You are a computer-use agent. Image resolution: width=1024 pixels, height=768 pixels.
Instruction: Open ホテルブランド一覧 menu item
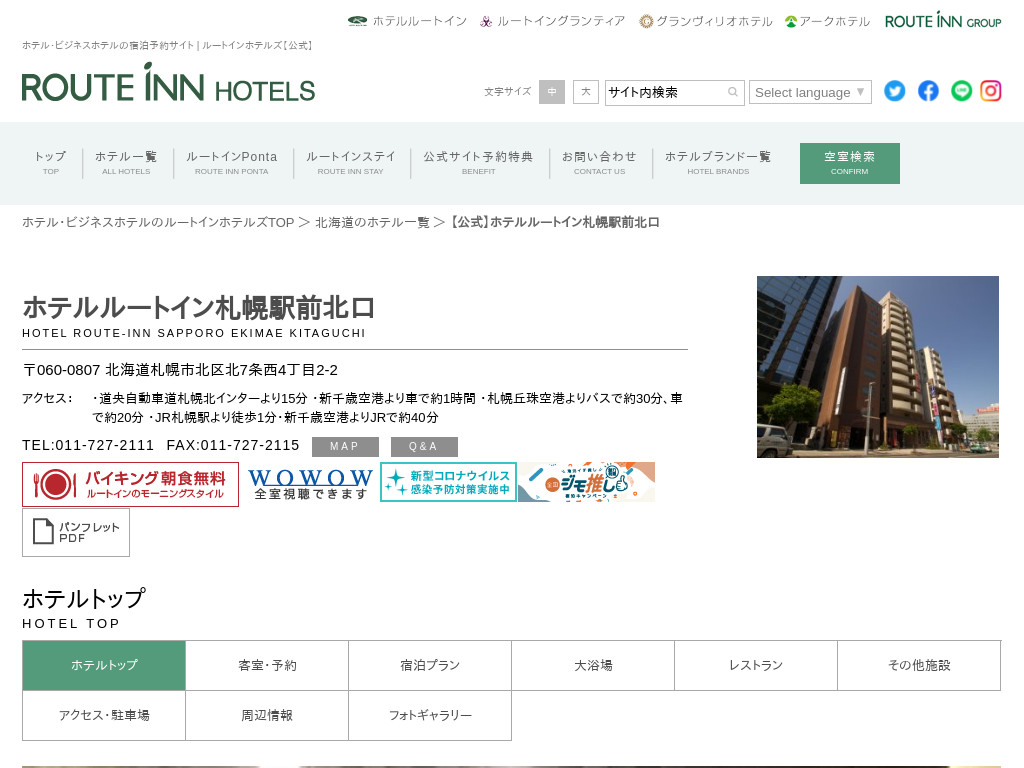pos(718,163)
